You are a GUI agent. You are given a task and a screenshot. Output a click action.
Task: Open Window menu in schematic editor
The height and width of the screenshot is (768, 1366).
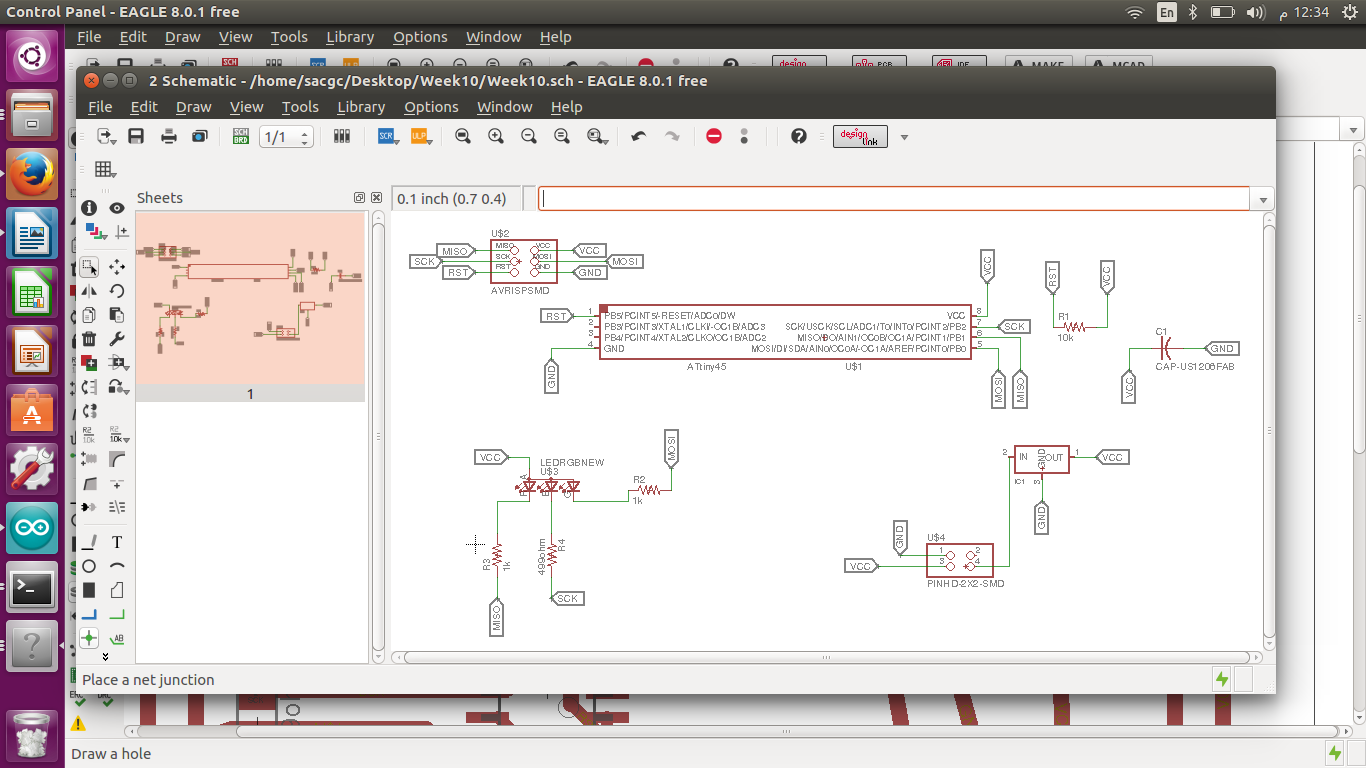click(x=505, y=107)
